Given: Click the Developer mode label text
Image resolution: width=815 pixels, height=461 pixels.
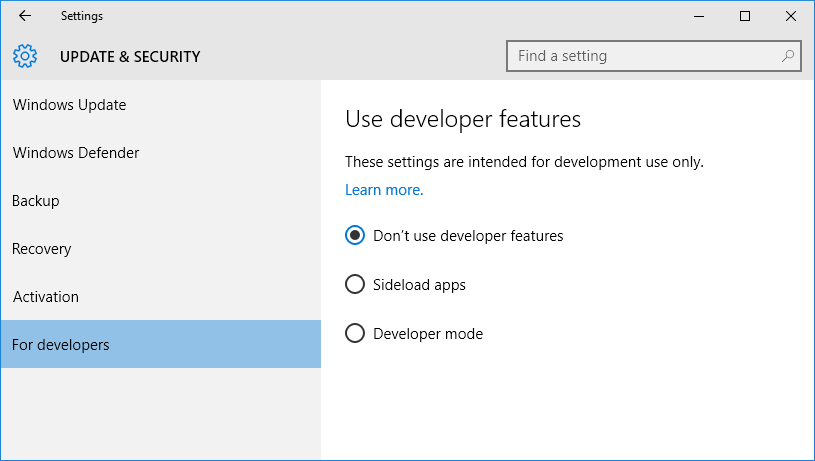Looking at the screenshot, I should (x=428, y=334).
